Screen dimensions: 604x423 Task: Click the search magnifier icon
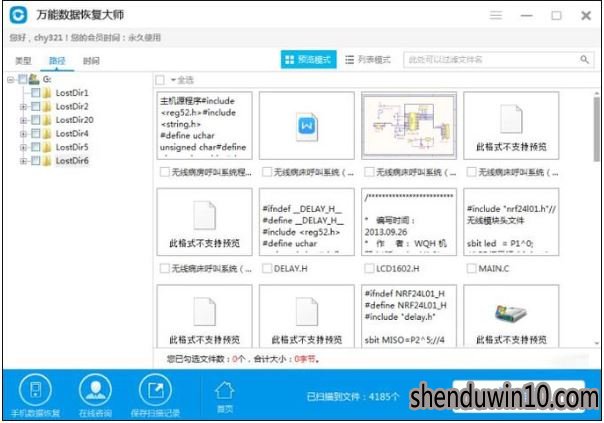tap(584, 59)
